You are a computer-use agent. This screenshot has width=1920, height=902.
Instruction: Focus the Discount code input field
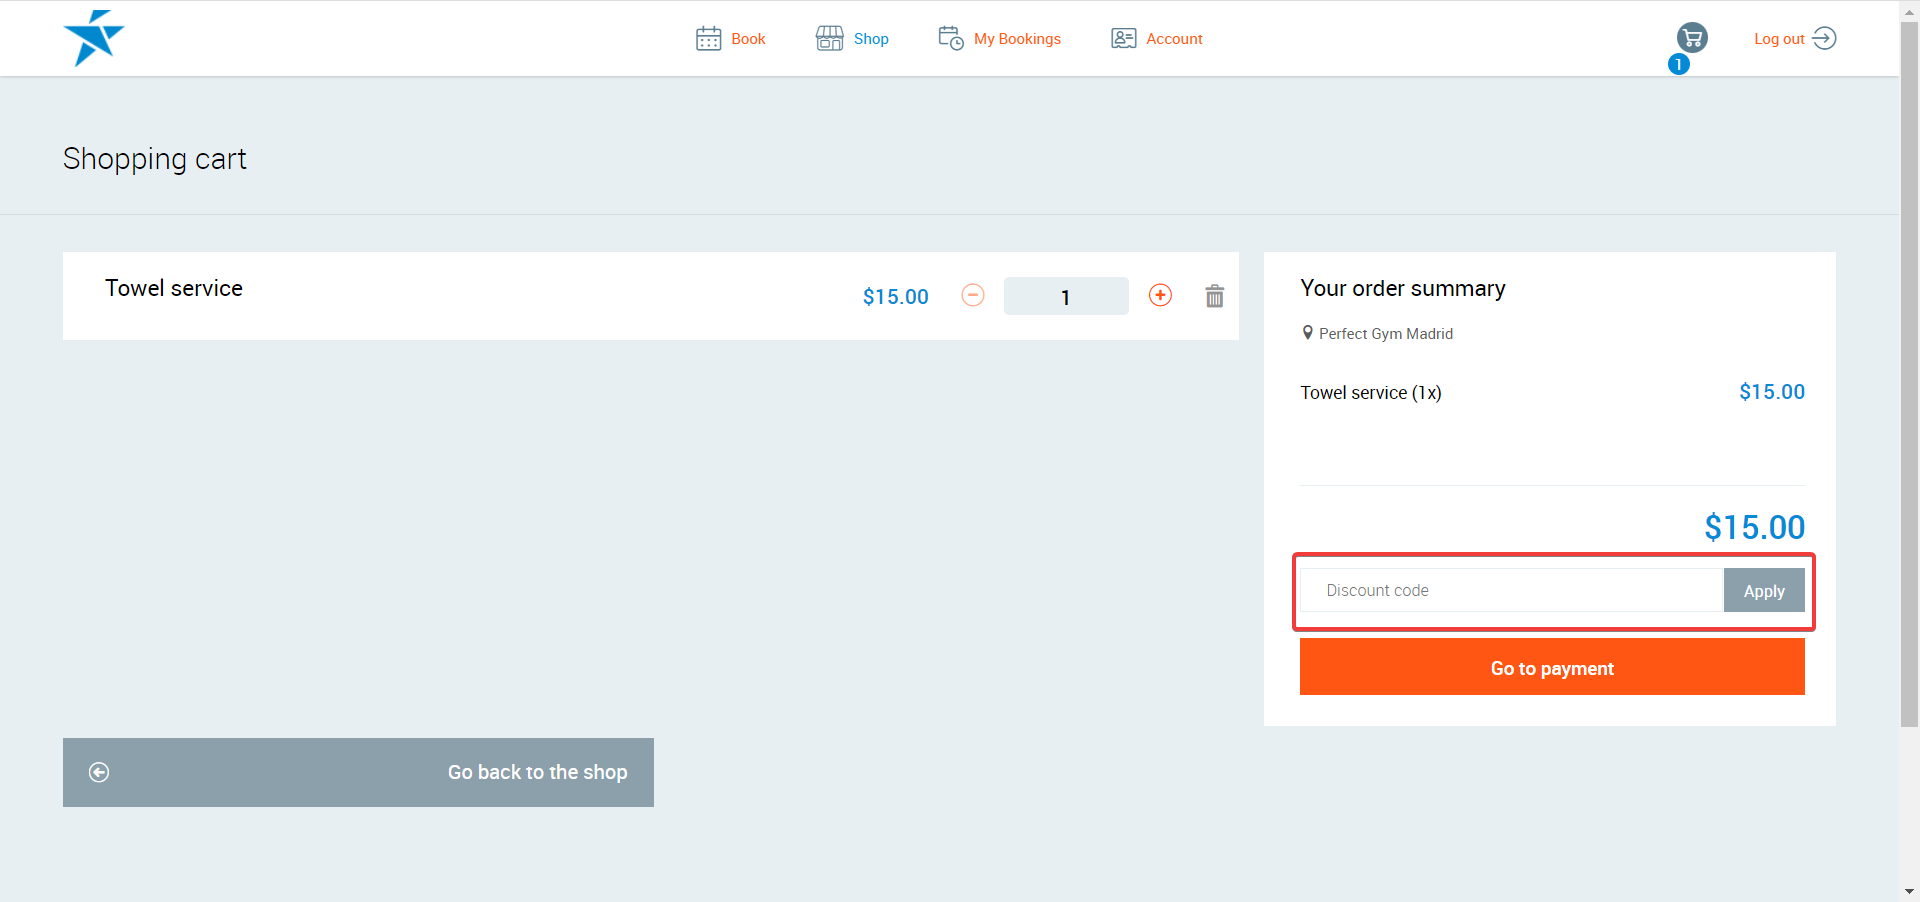pyautogui.click(x=1510, y=591)
